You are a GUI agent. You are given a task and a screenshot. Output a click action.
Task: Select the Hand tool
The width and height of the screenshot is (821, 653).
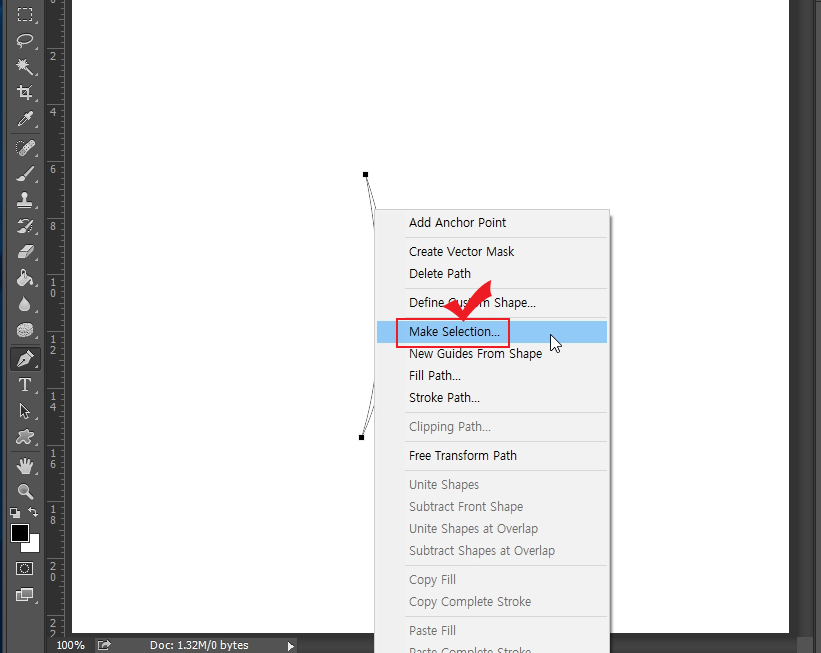click(x=25, y=466)
